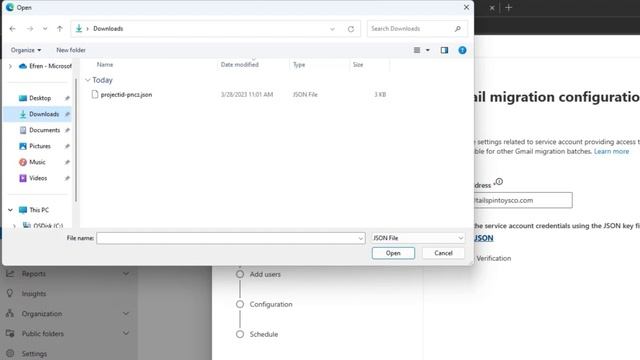Click the Documents pin icon
Image resolution: width=640 pixels, height=360 pixels.
pos(67,130)
